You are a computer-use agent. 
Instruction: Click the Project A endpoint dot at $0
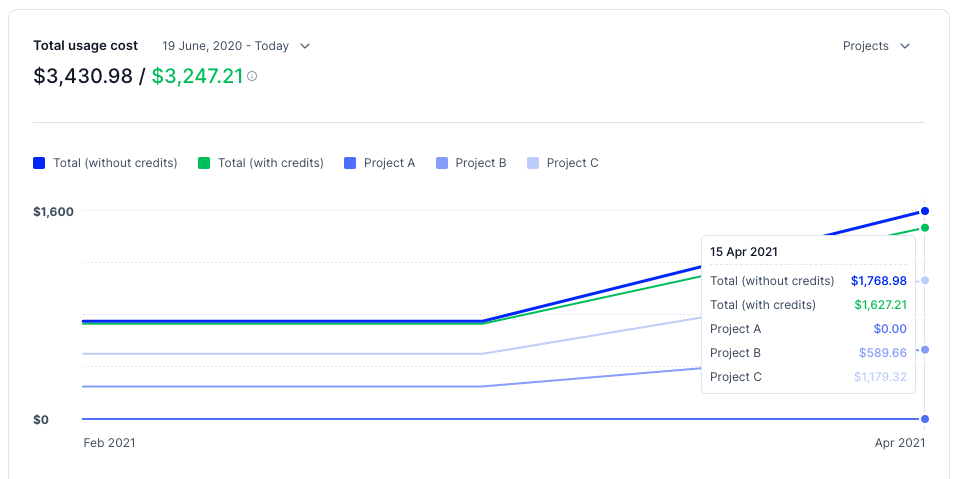[925, 419]
